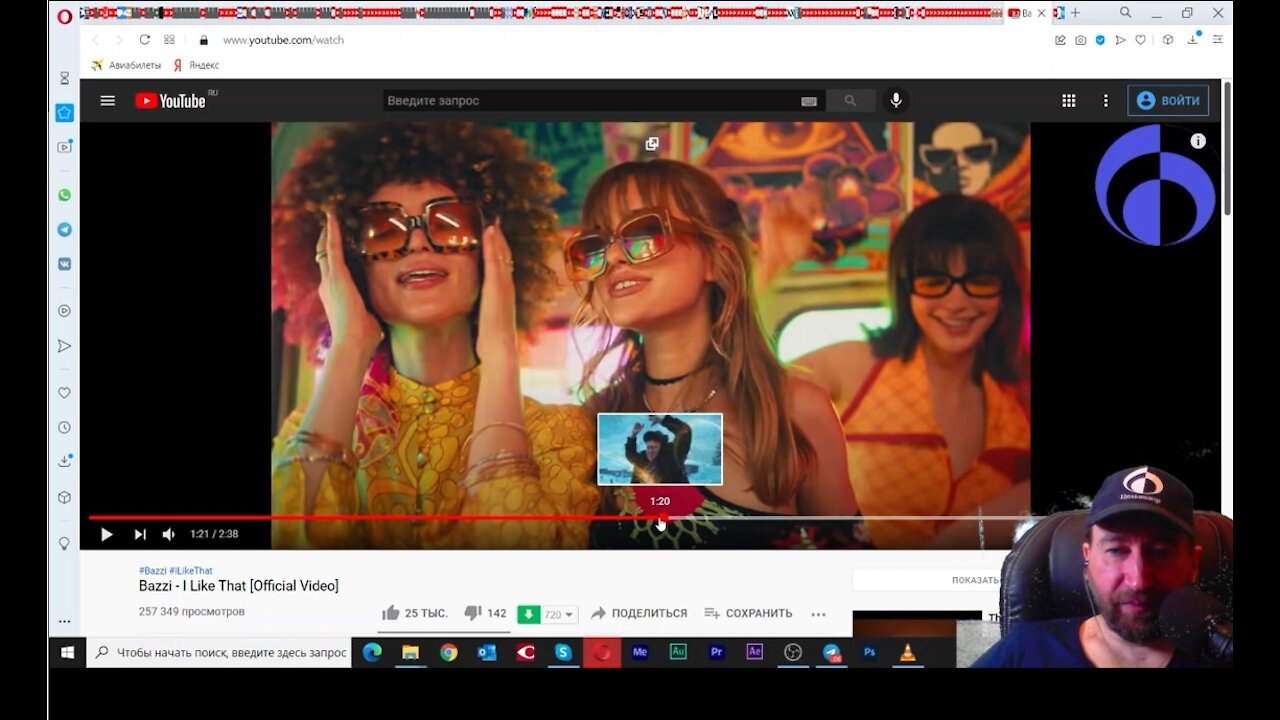Click the green download arrow button
1280x720 pixels.
point(528,614)
